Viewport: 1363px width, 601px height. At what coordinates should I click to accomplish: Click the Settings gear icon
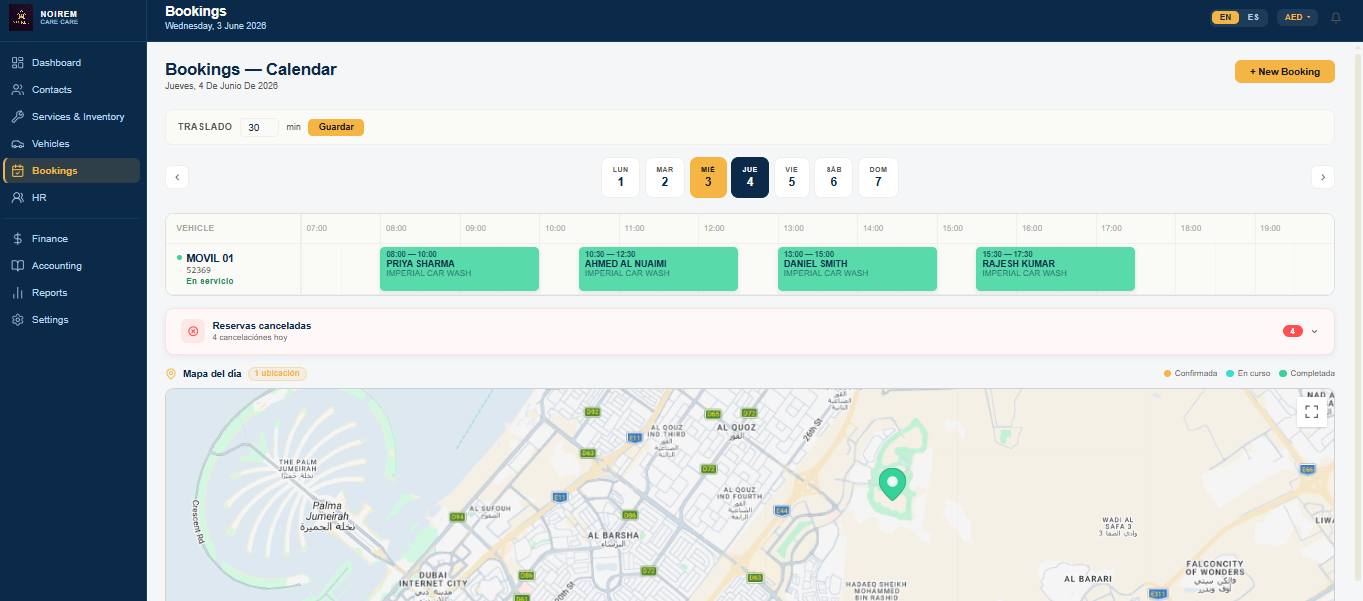coord(18,320)
